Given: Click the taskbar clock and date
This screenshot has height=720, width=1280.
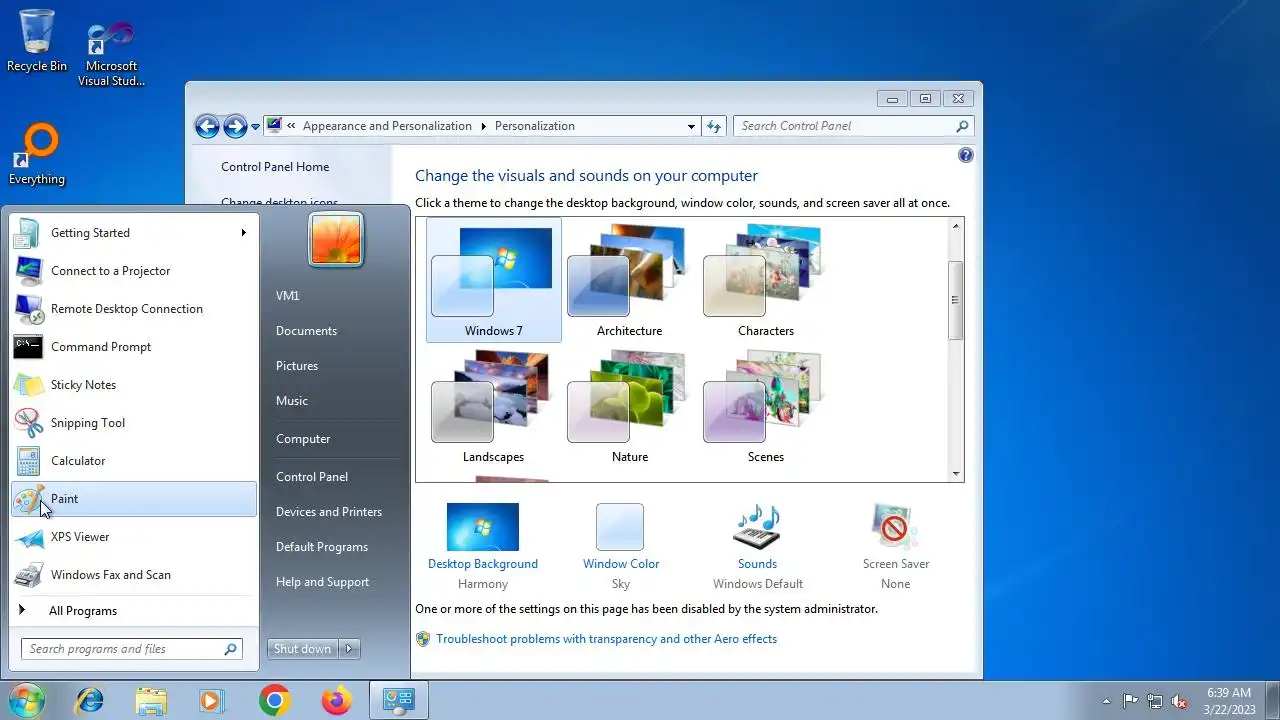Looking at the screenshot, I should (1229, 701).
